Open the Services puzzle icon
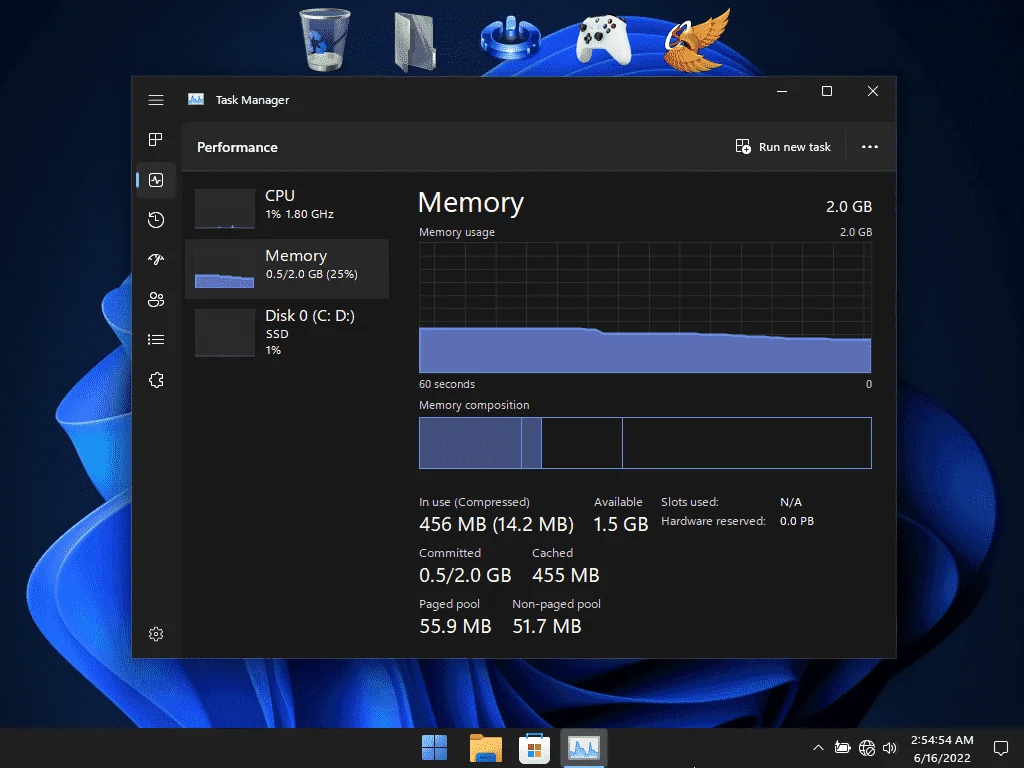 coord(155,380)
